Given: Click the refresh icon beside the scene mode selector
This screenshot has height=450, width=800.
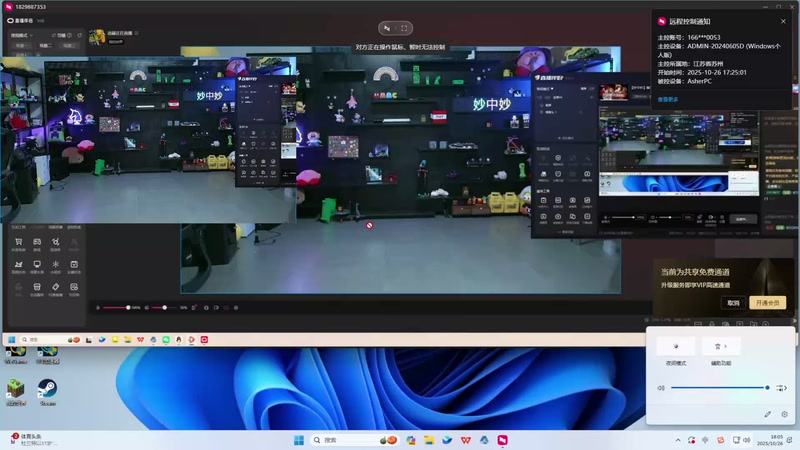Looking at the screenshot, I should click(79, 35).
